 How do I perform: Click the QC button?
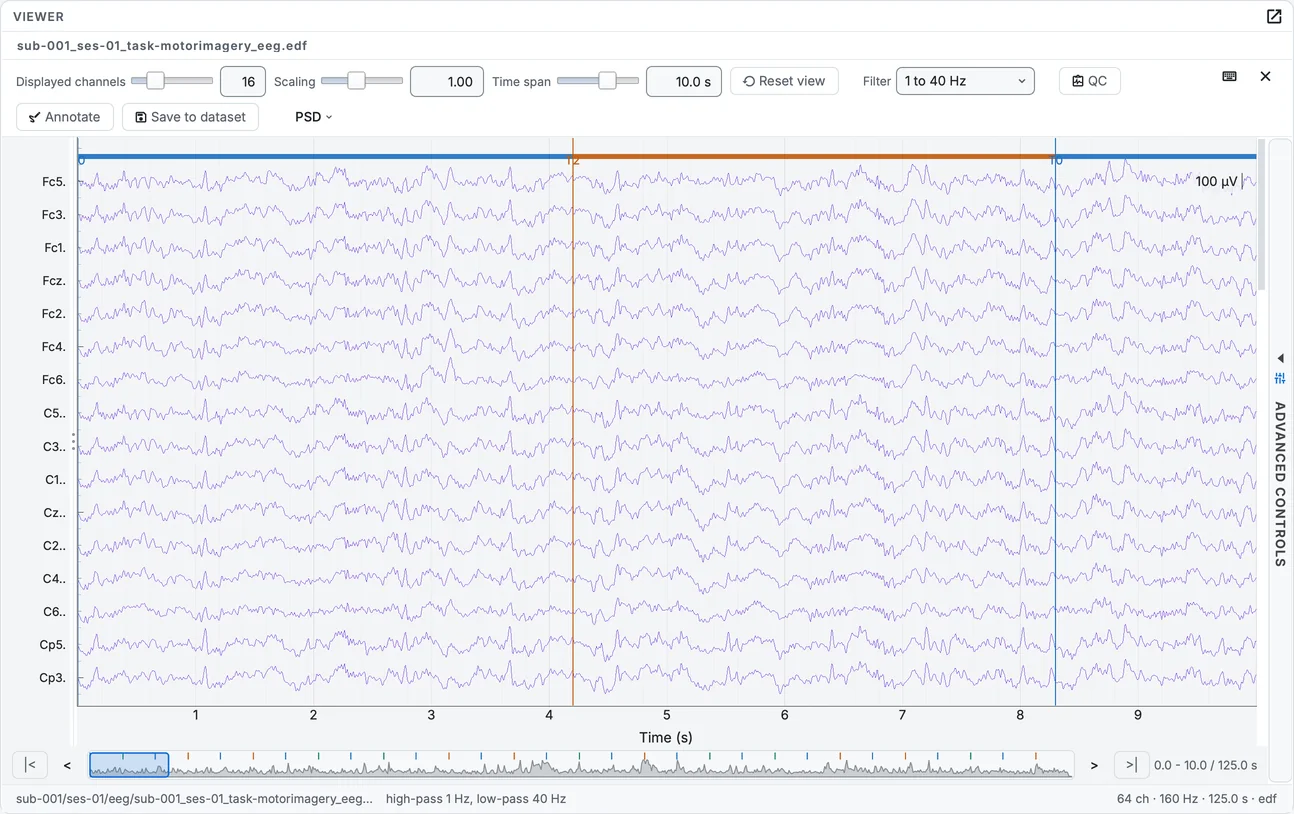(1089, 81)
